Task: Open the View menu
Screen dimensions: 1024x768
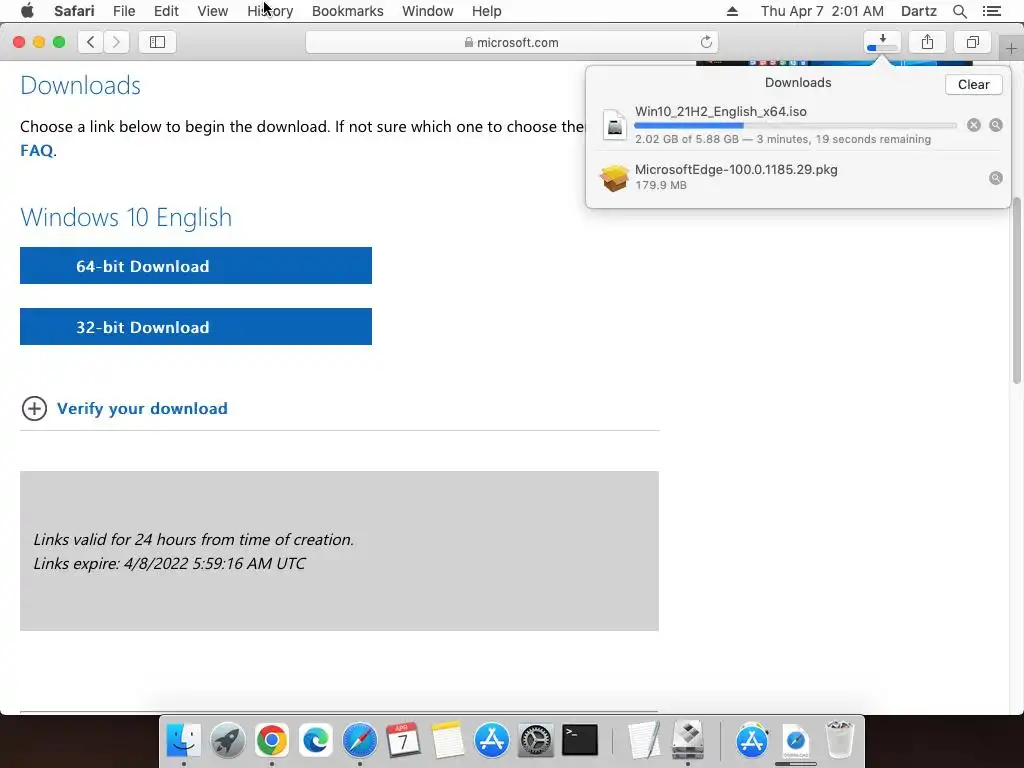Action: pyautogui.click(x=212, y=11)
